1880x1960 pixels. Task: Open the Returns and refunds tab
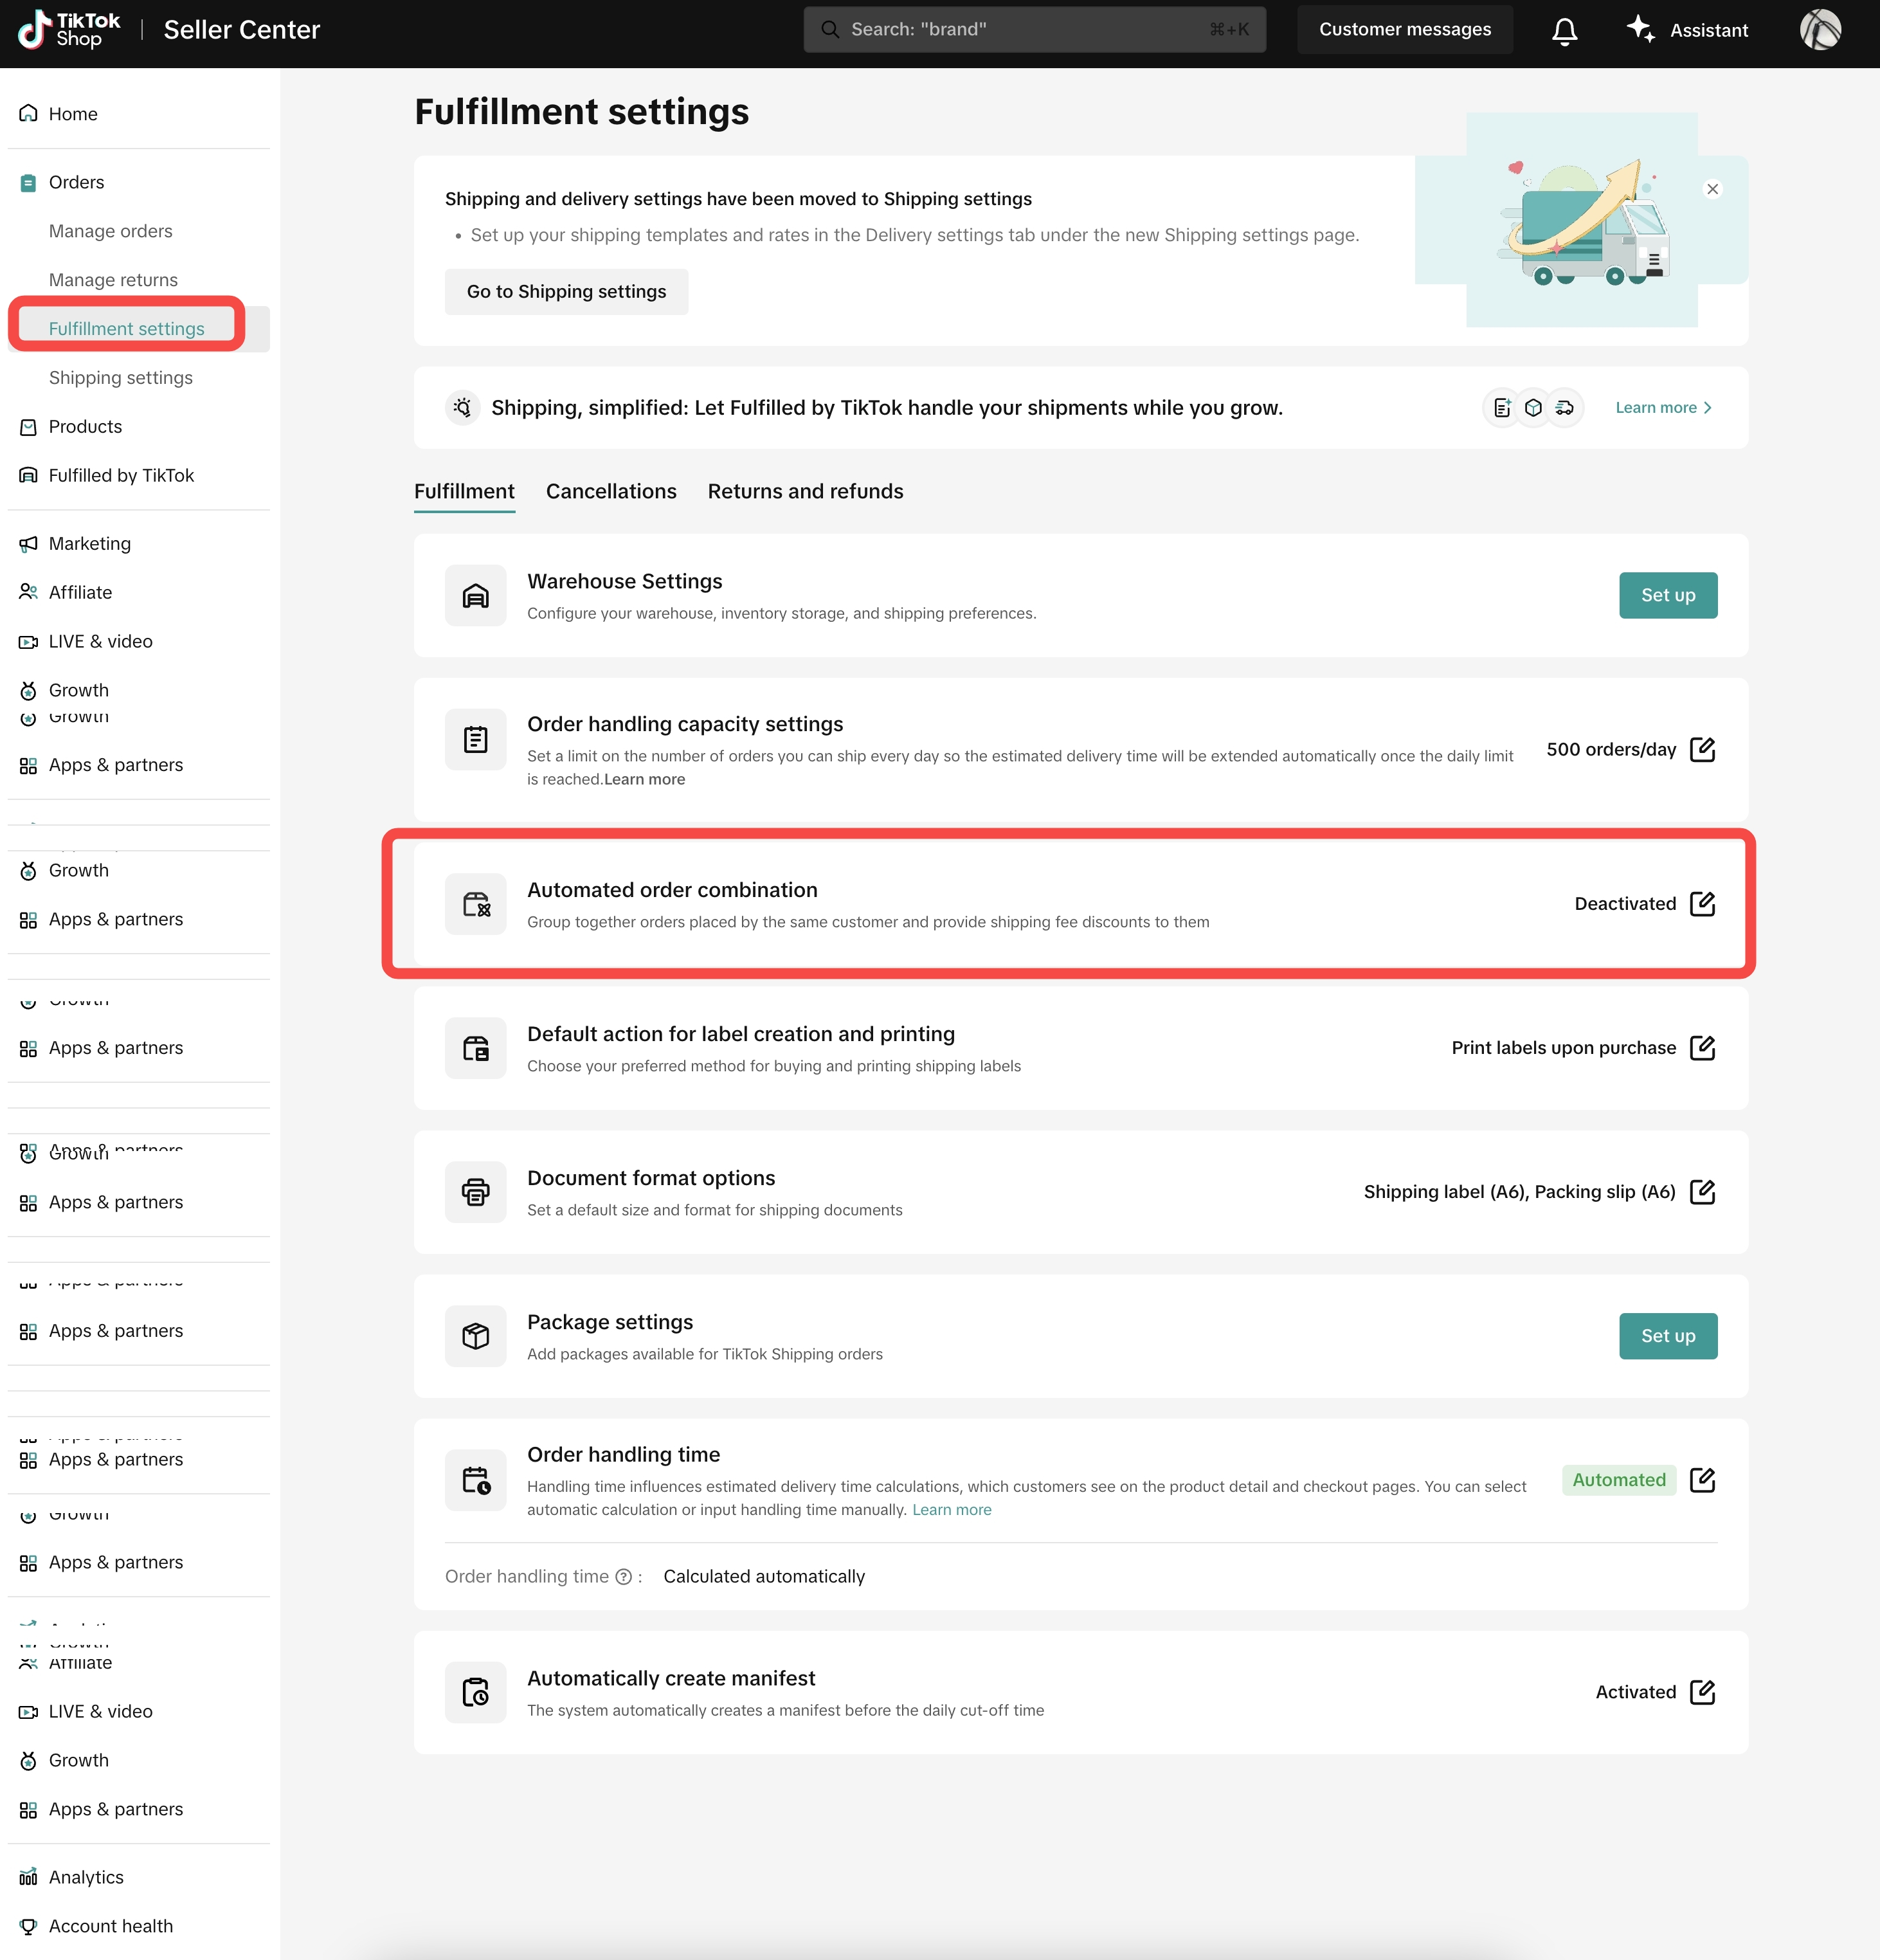coord(805,492)
